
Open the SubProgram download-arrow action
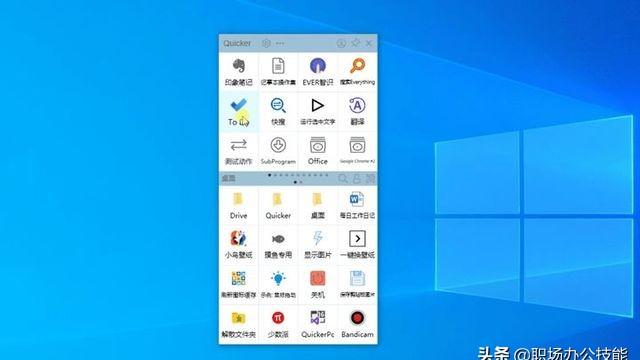coord(278,151)
